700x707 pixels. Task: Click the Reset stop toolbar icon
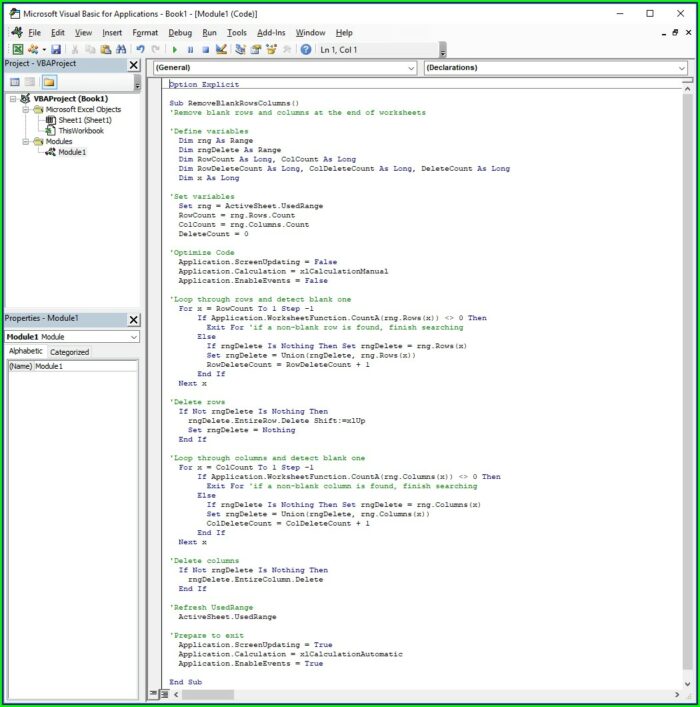coord(206,50)
